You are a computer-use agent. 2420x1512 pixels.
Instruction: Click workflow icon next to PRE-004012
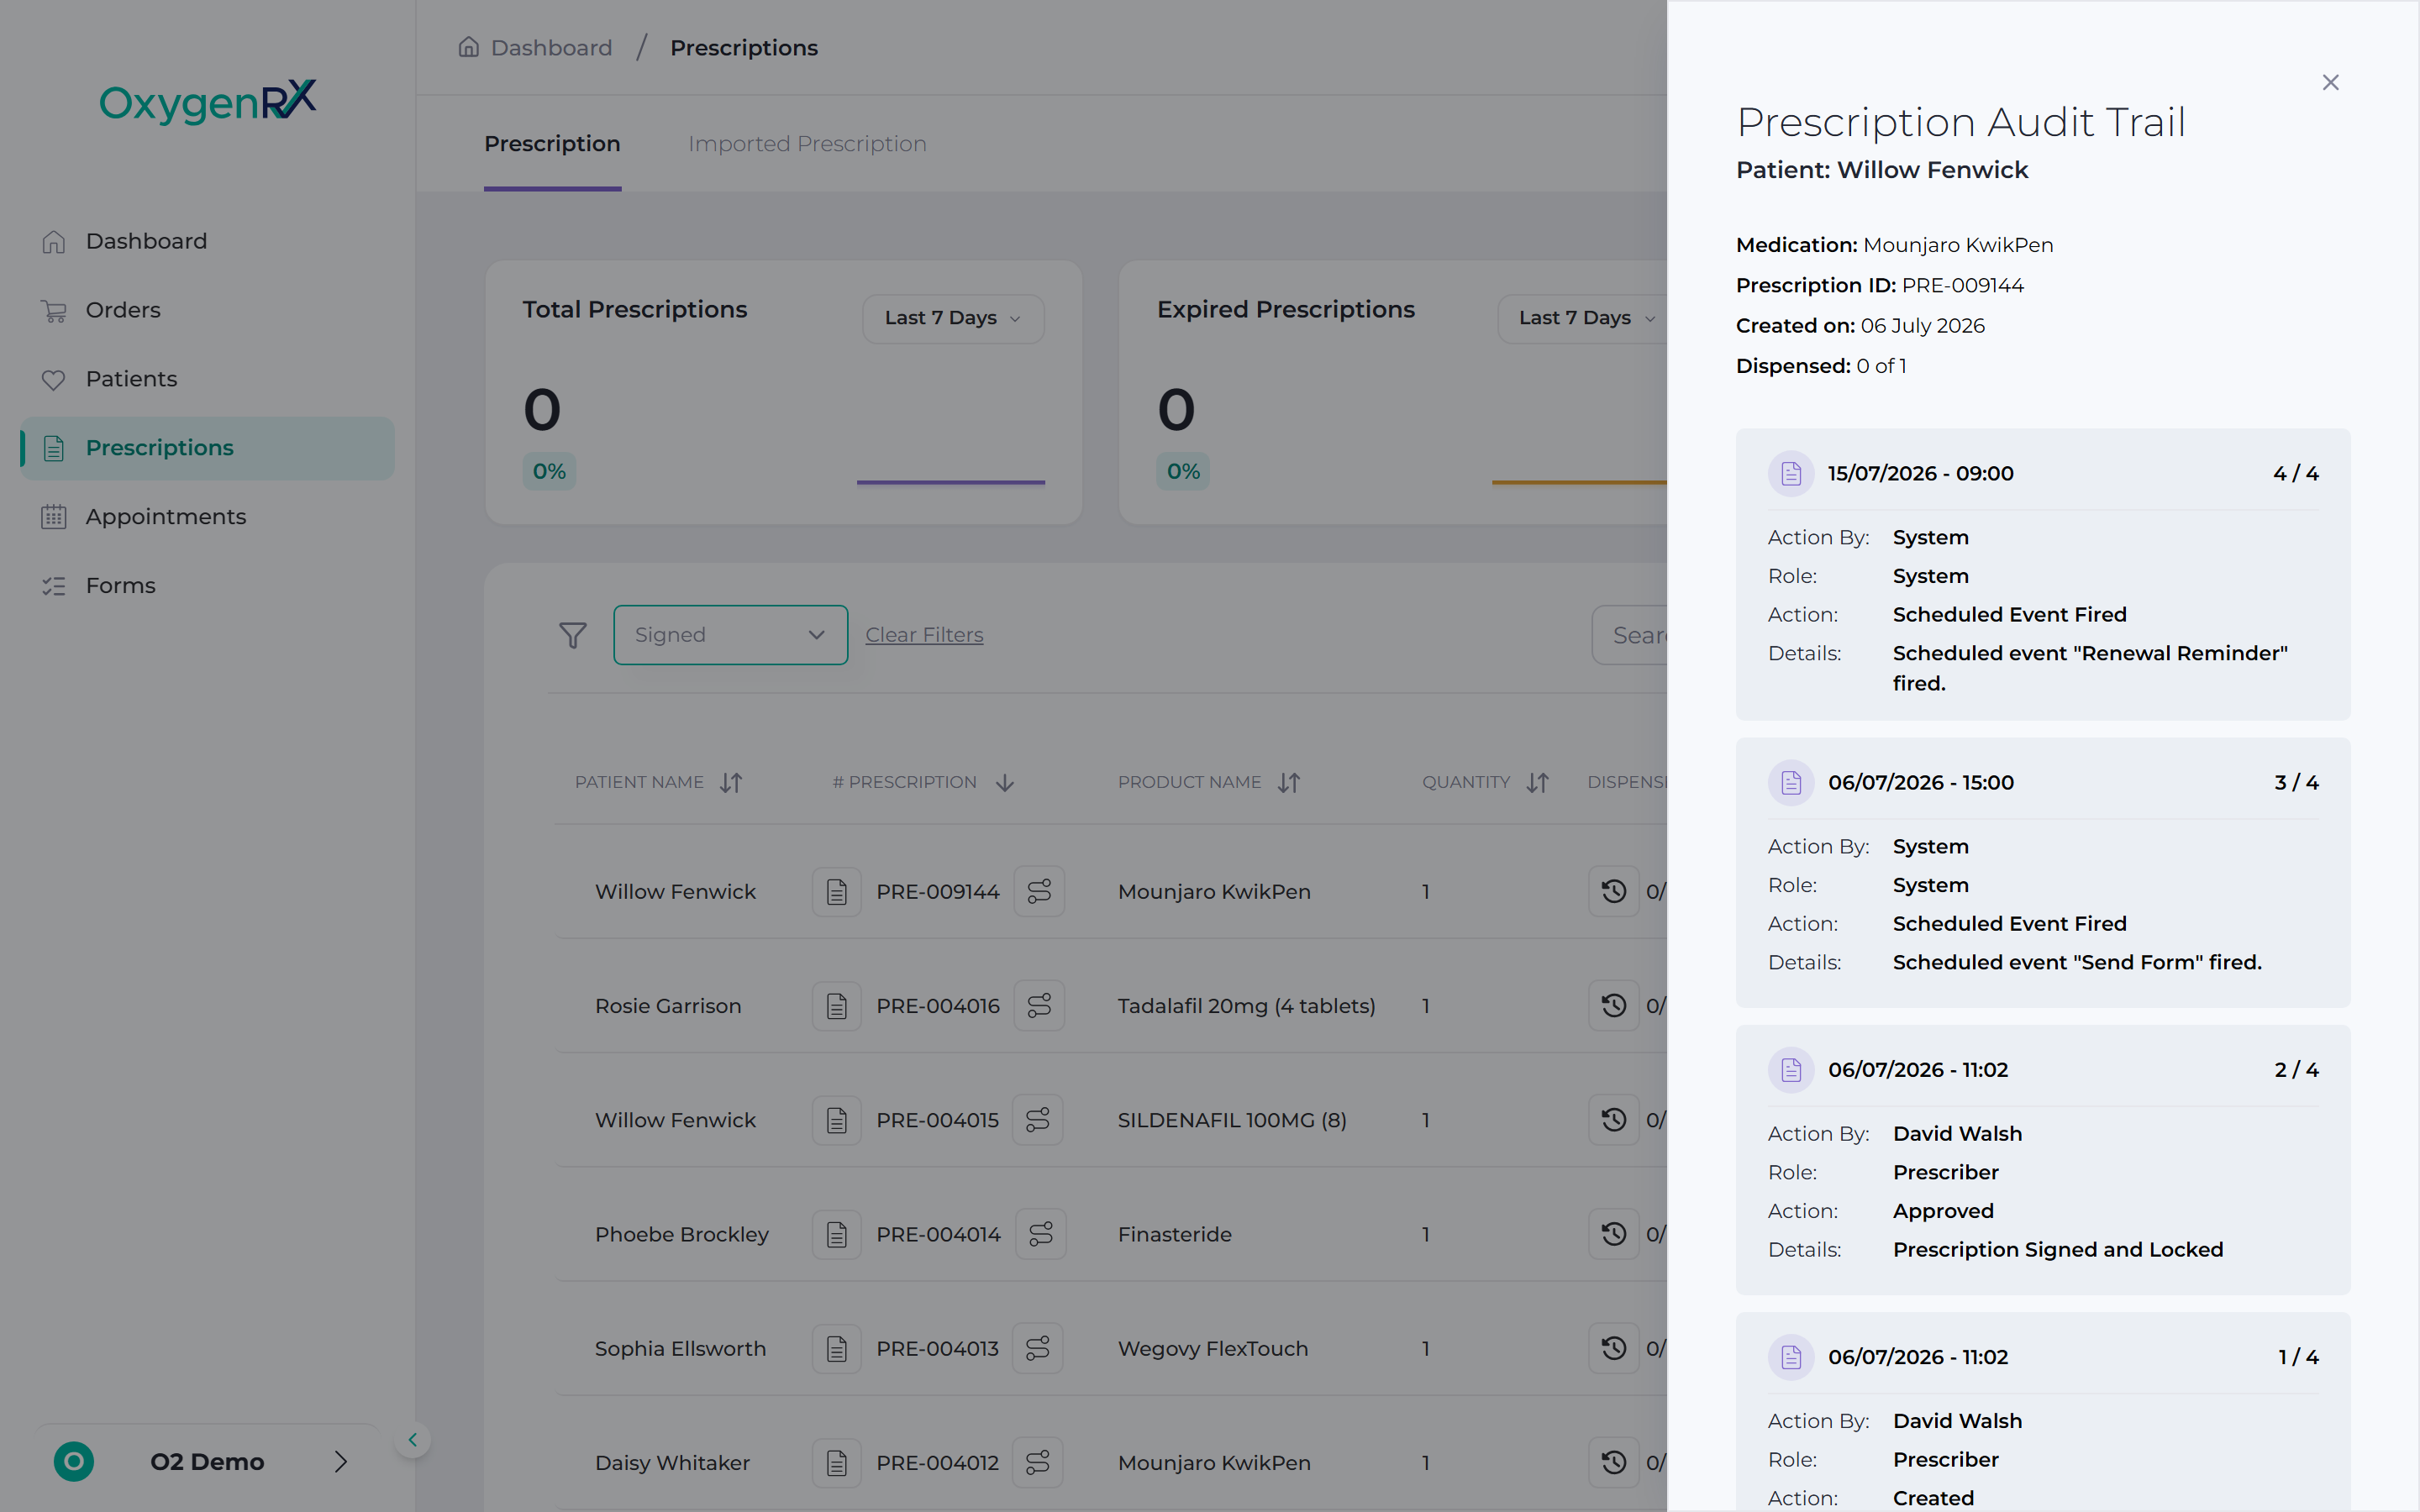pos(1038,1463)
